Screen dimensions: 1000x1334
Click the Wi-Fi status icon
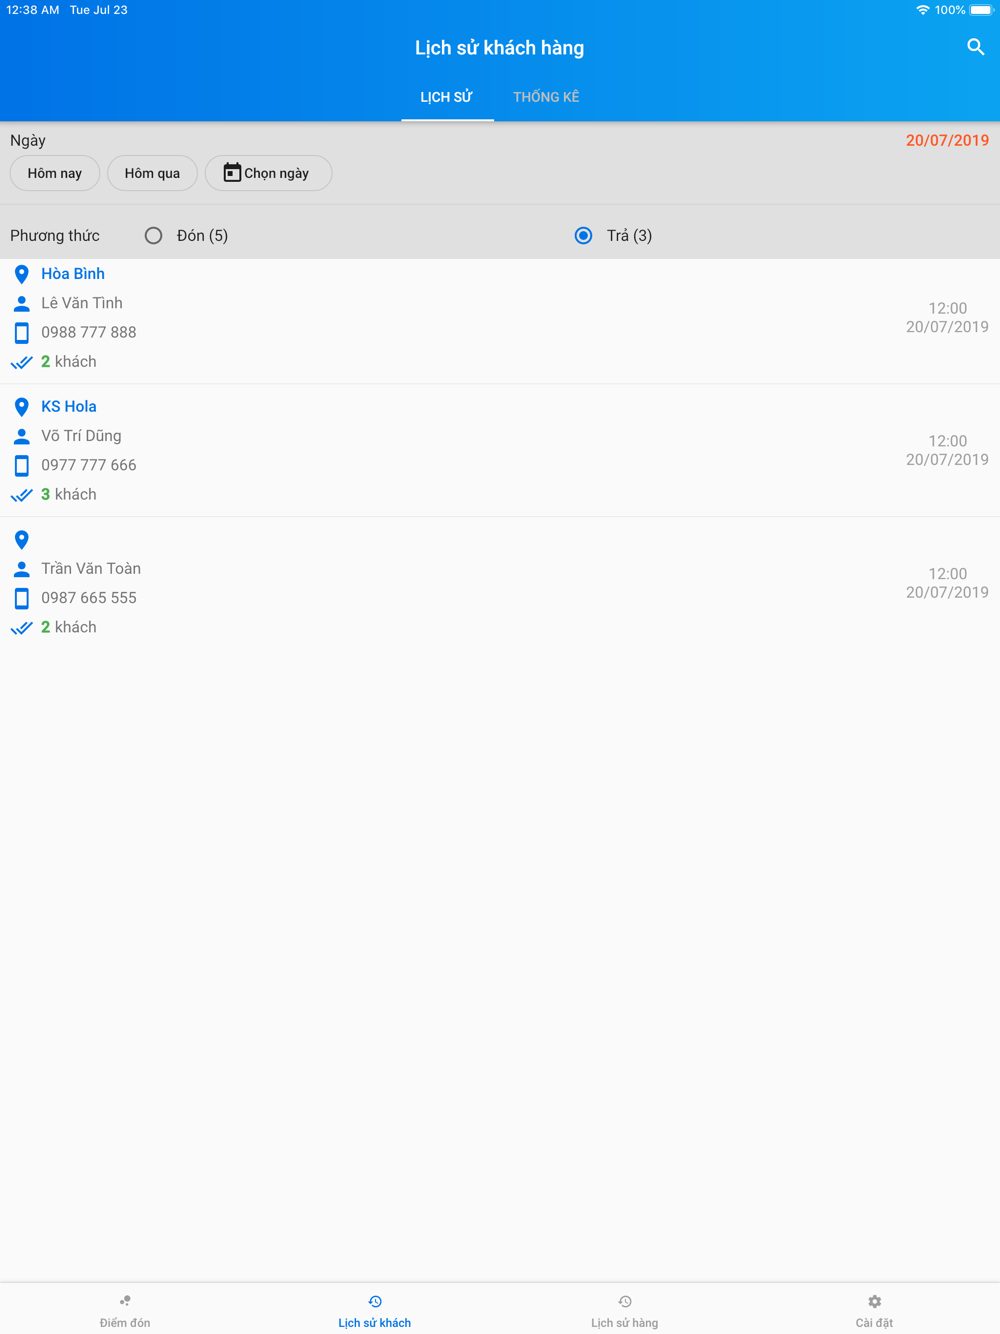[x=922, y=10]
